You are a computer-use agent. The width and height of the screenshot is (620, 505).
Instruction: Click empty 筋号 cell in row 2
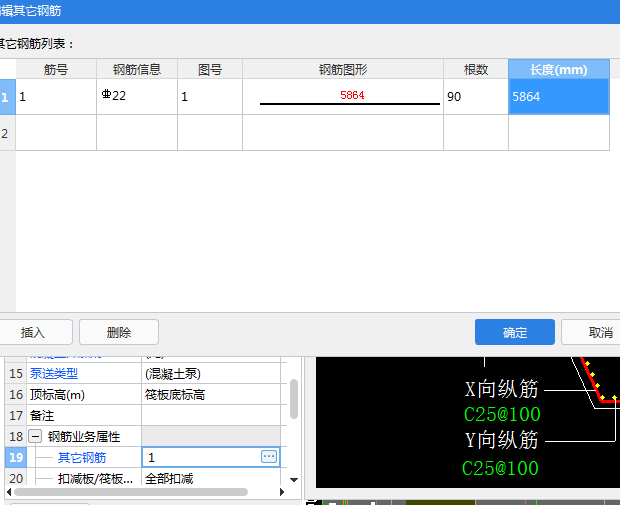[56, 133]
